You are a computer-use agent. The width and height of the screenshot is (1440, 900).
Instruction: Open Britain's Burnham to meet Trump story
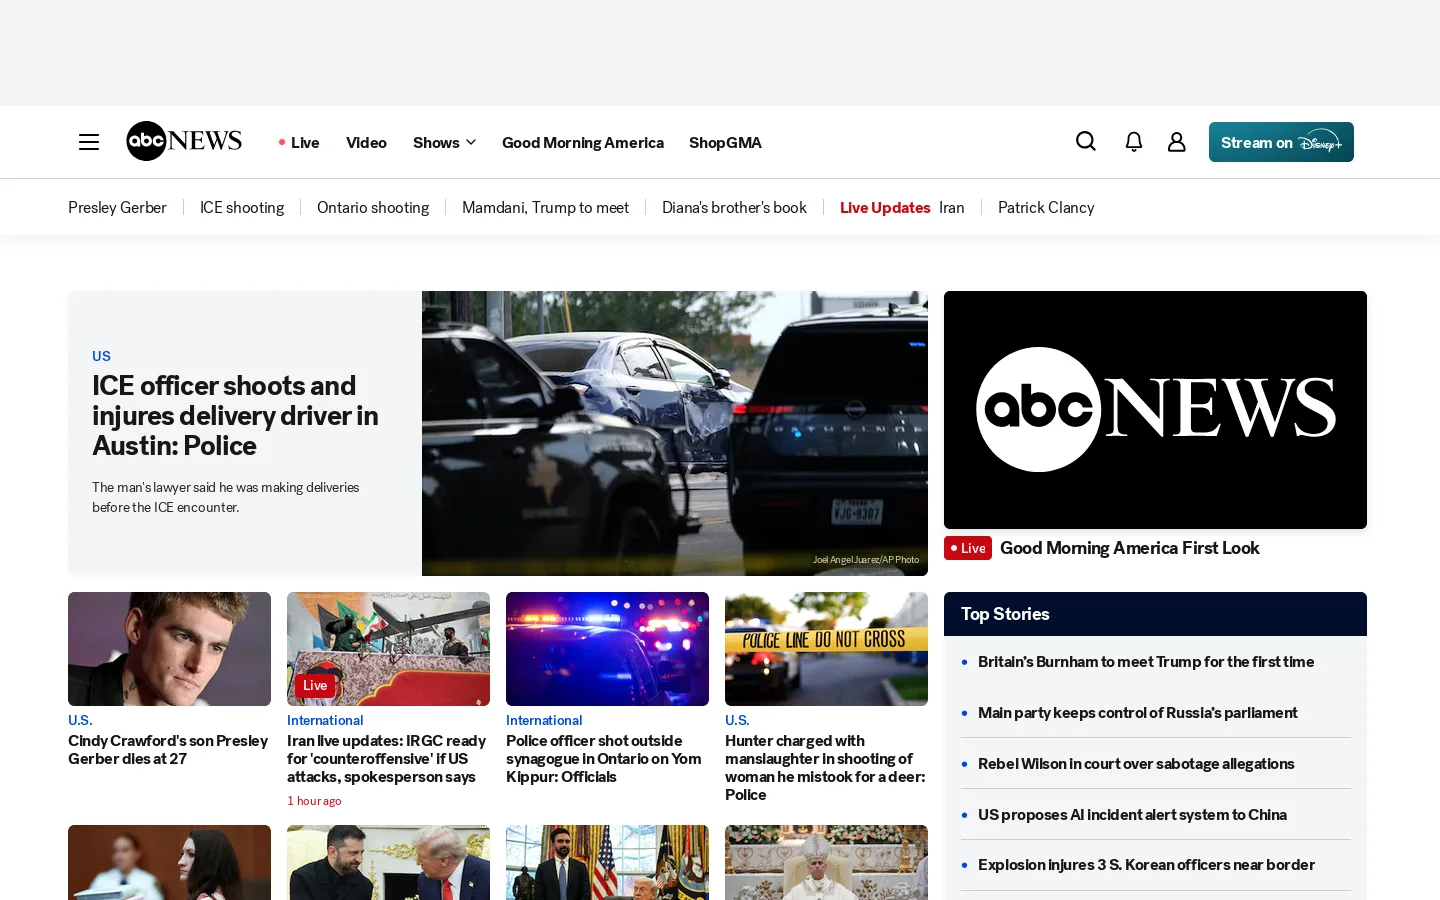1146,662
